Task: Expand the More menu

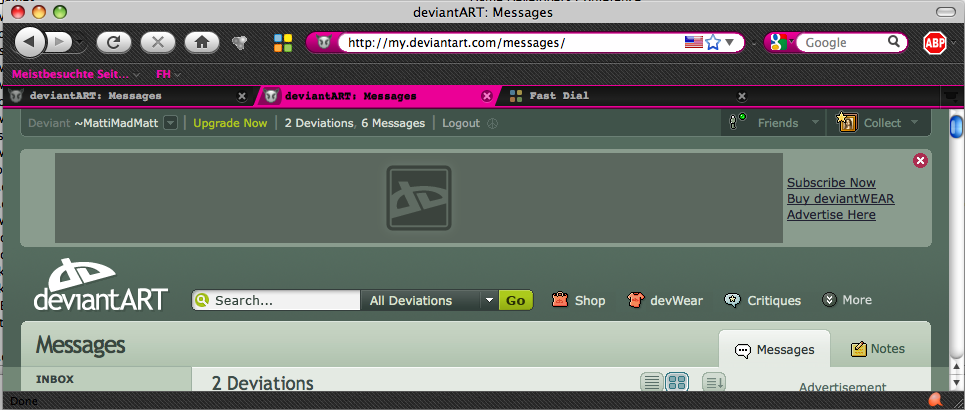Action: (x=847, y=300)
